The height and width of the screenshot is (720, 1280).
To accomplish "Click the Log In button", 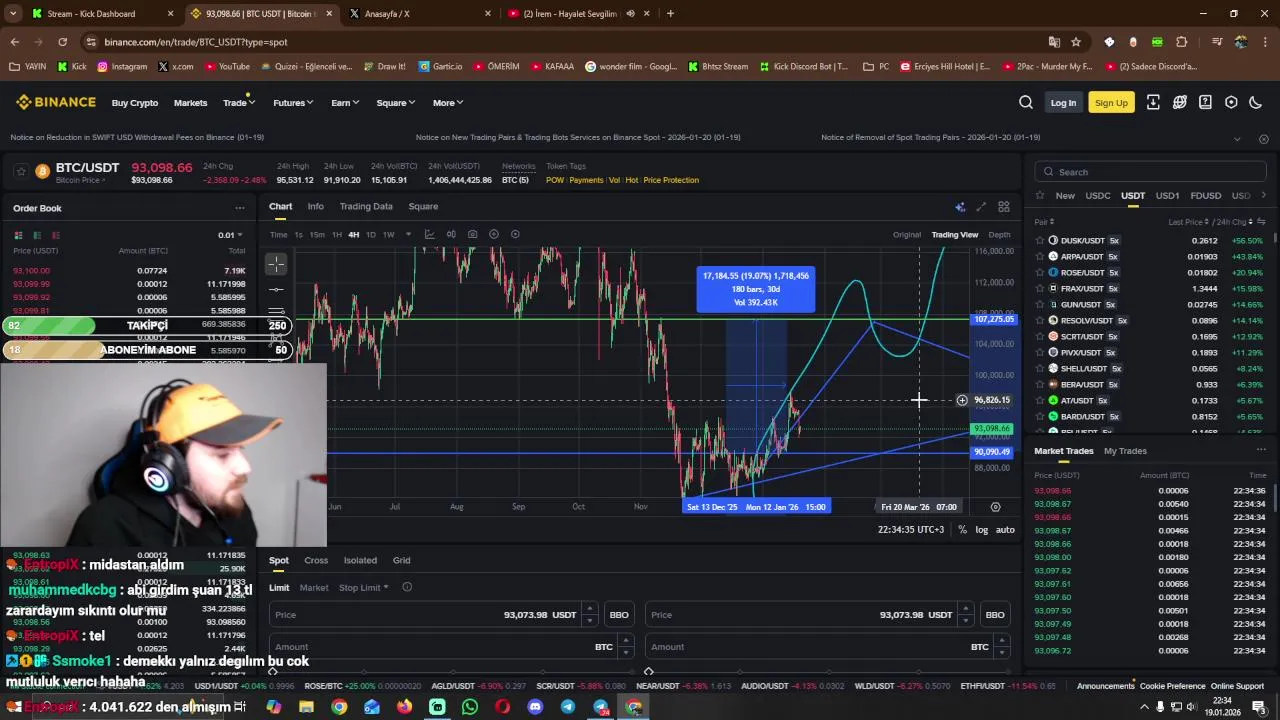I will 1063,103.
